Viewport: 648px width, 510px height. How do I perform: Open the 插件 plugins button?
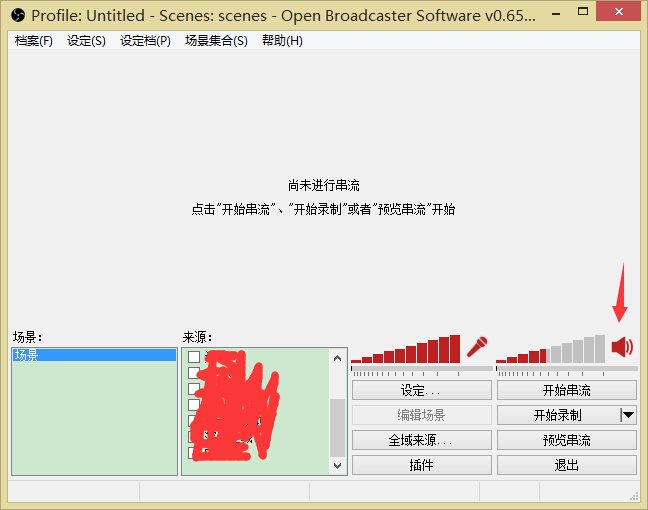pos(422,465)
